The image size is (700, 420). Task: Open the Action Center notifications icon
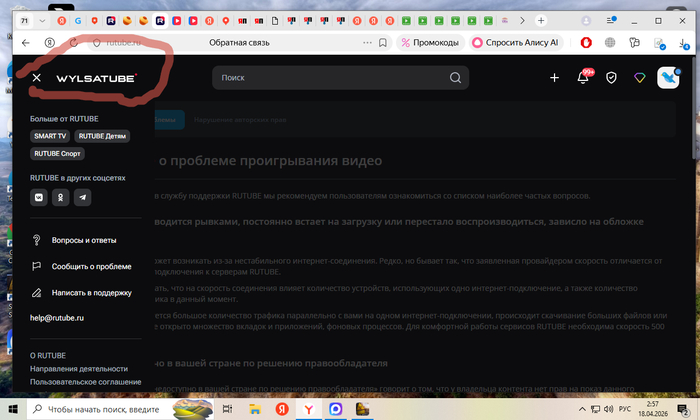(x=683, y=409)
